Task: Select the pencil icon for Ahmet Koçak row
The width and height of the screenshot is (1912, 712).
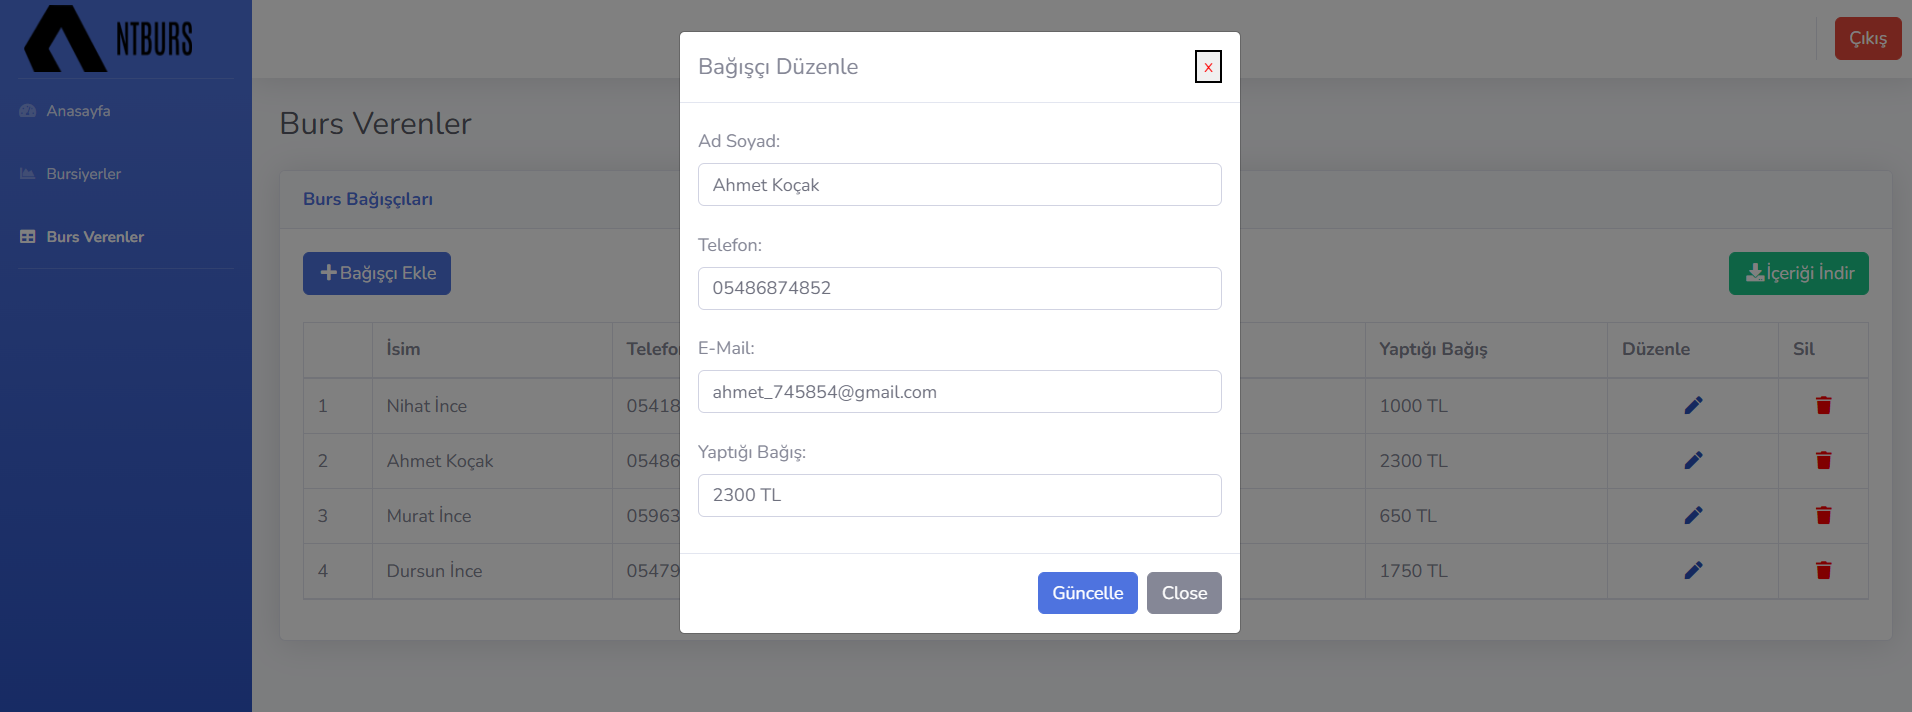Action: coord(1693,460)
